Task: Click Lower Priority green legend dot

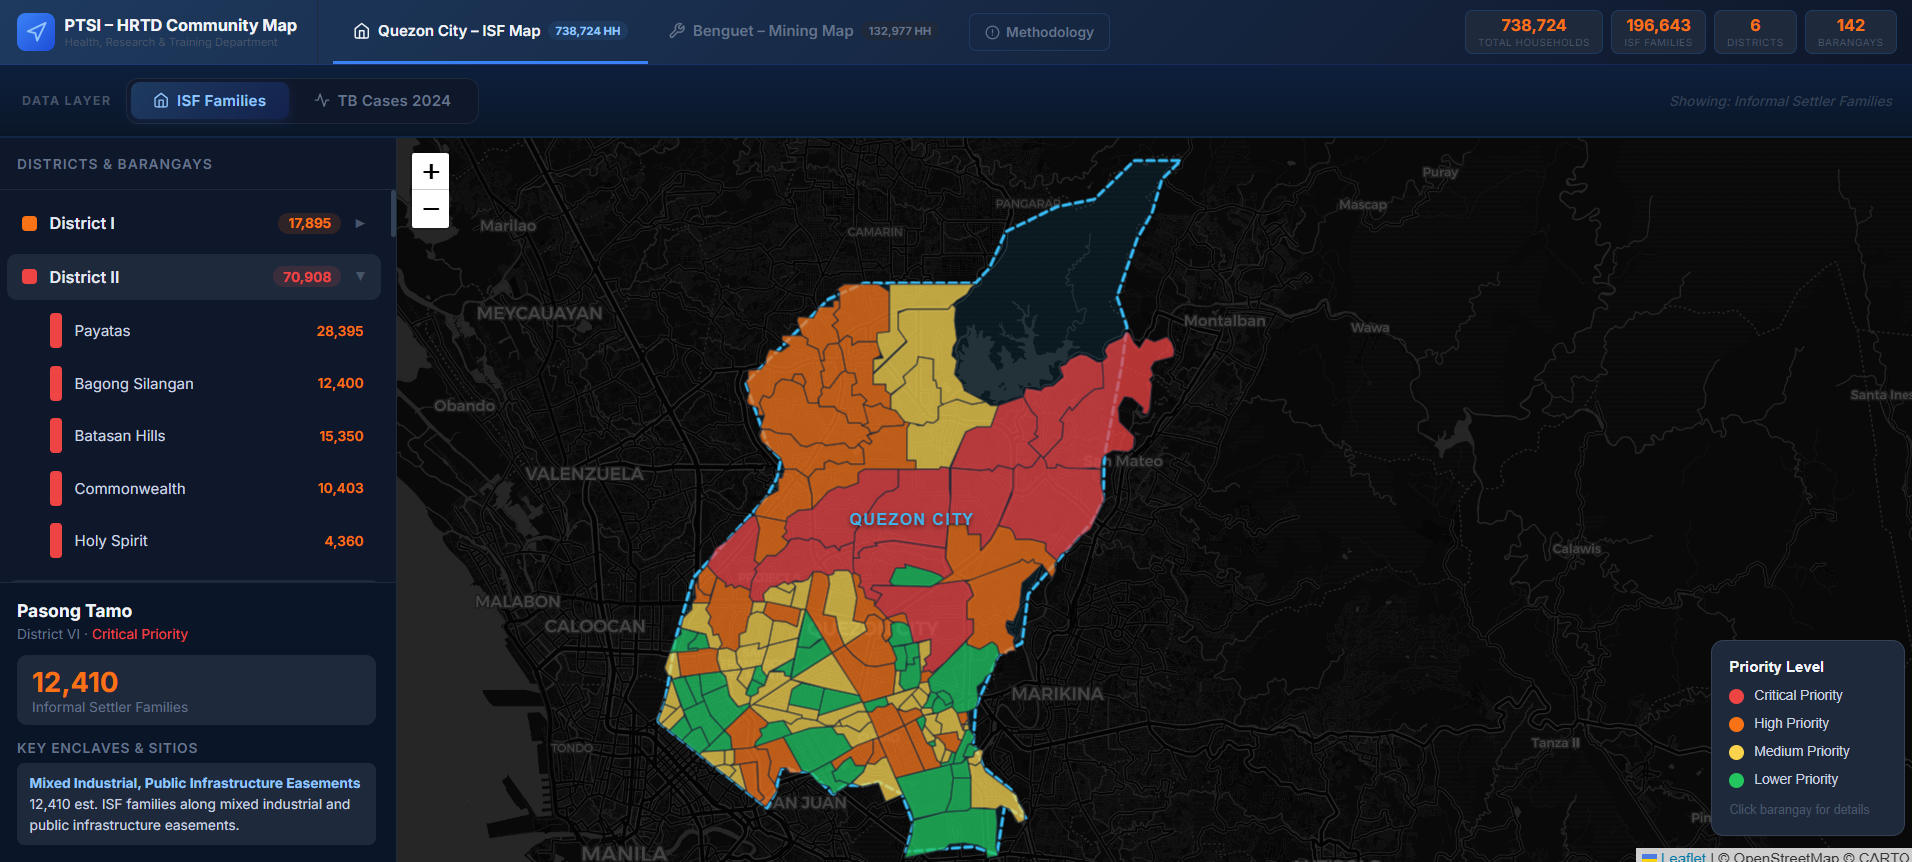Action: point(1737,780)
